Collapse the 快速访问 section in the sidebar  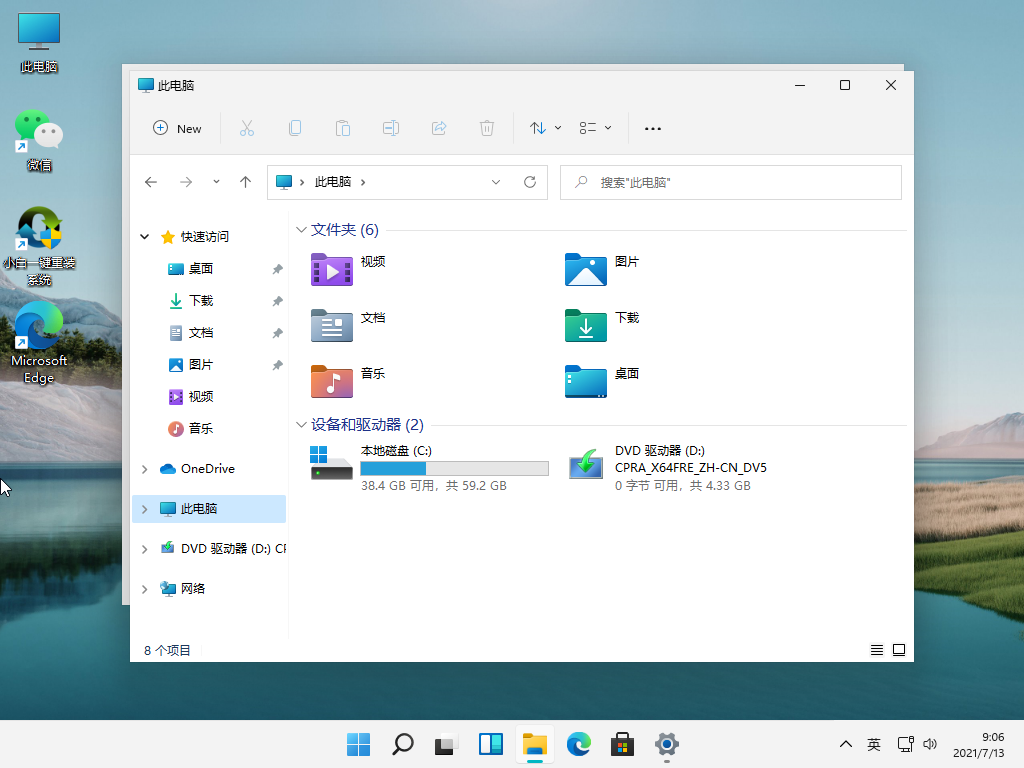tap(145, 236)
